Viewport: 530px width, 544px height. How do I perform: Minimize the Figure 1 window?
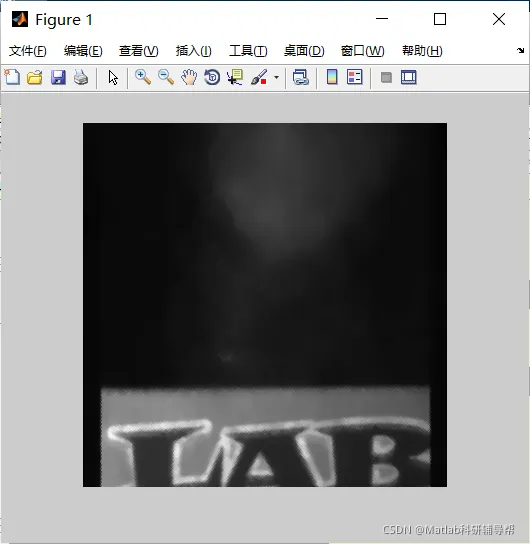tap(382, 19)
